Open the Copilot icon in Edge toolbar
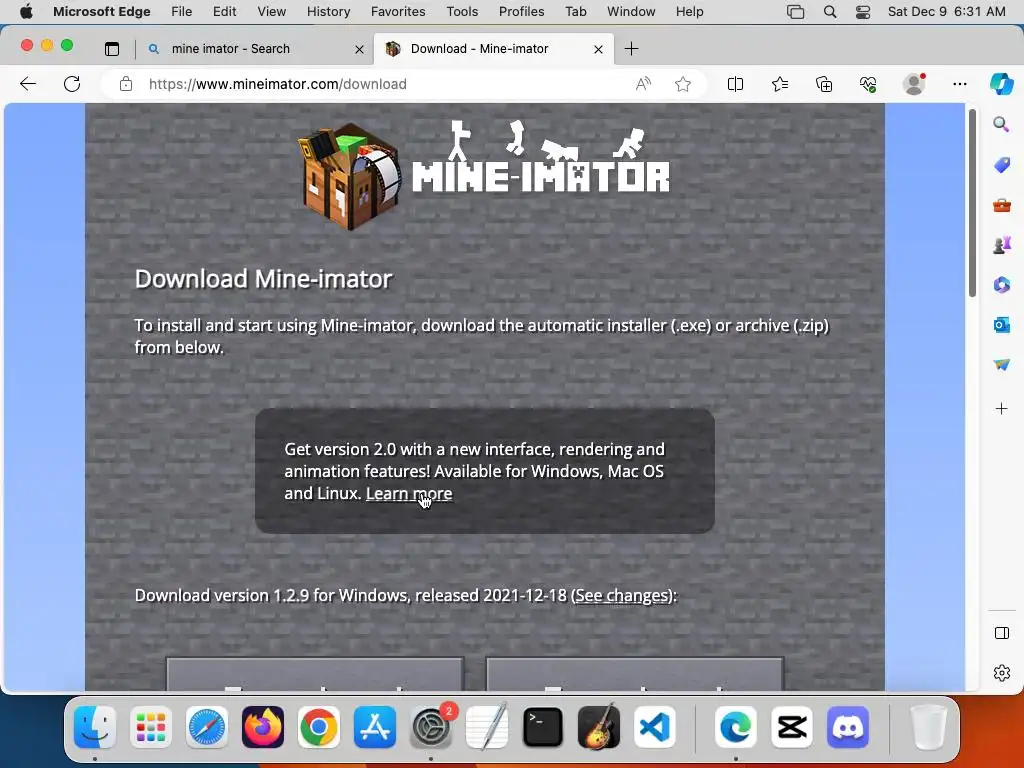 (1002, 84)
